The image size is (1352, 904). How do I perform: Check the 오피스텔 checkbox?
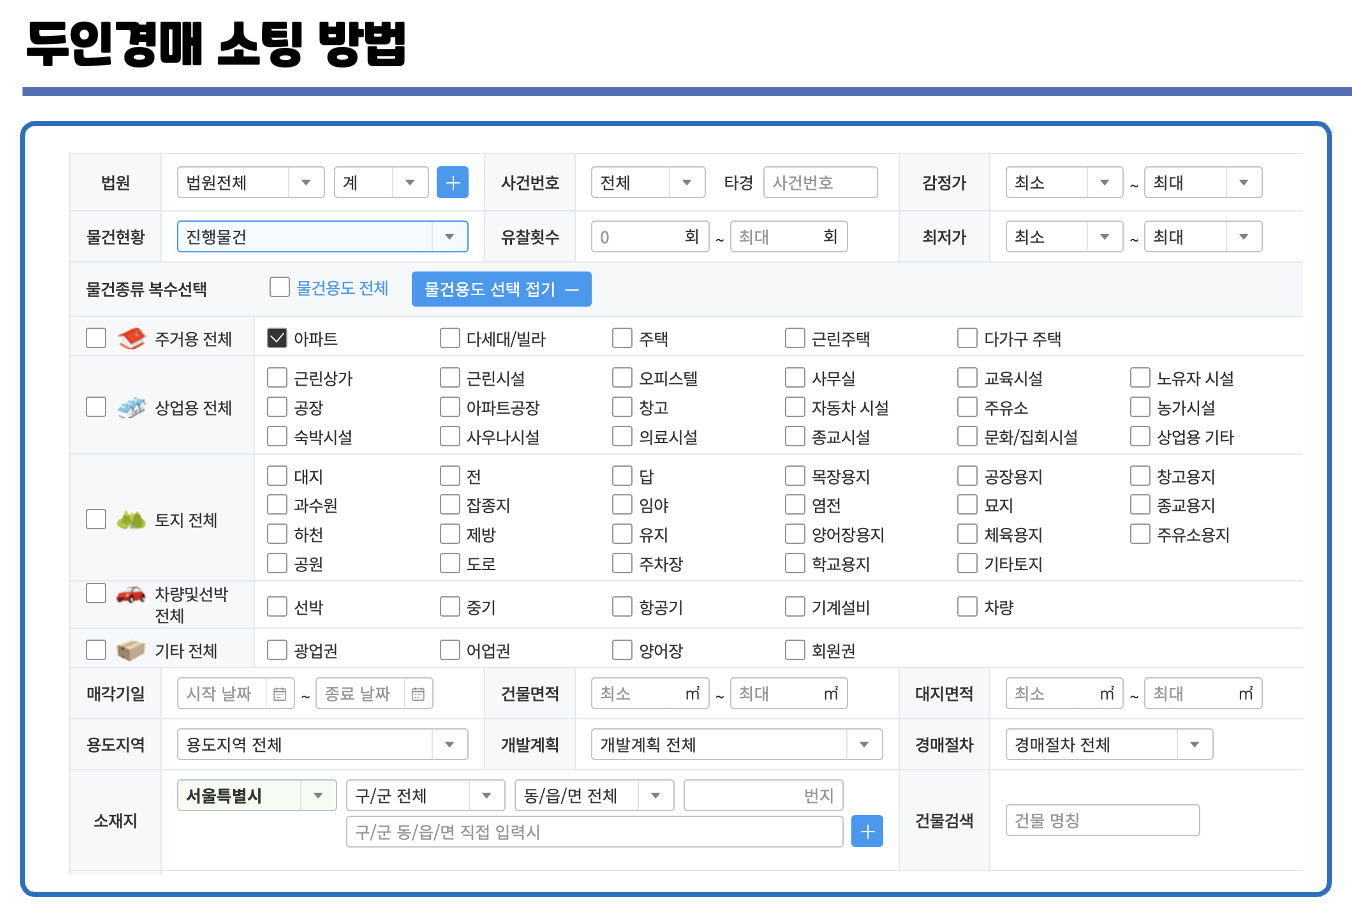click(x=621, y=377)
